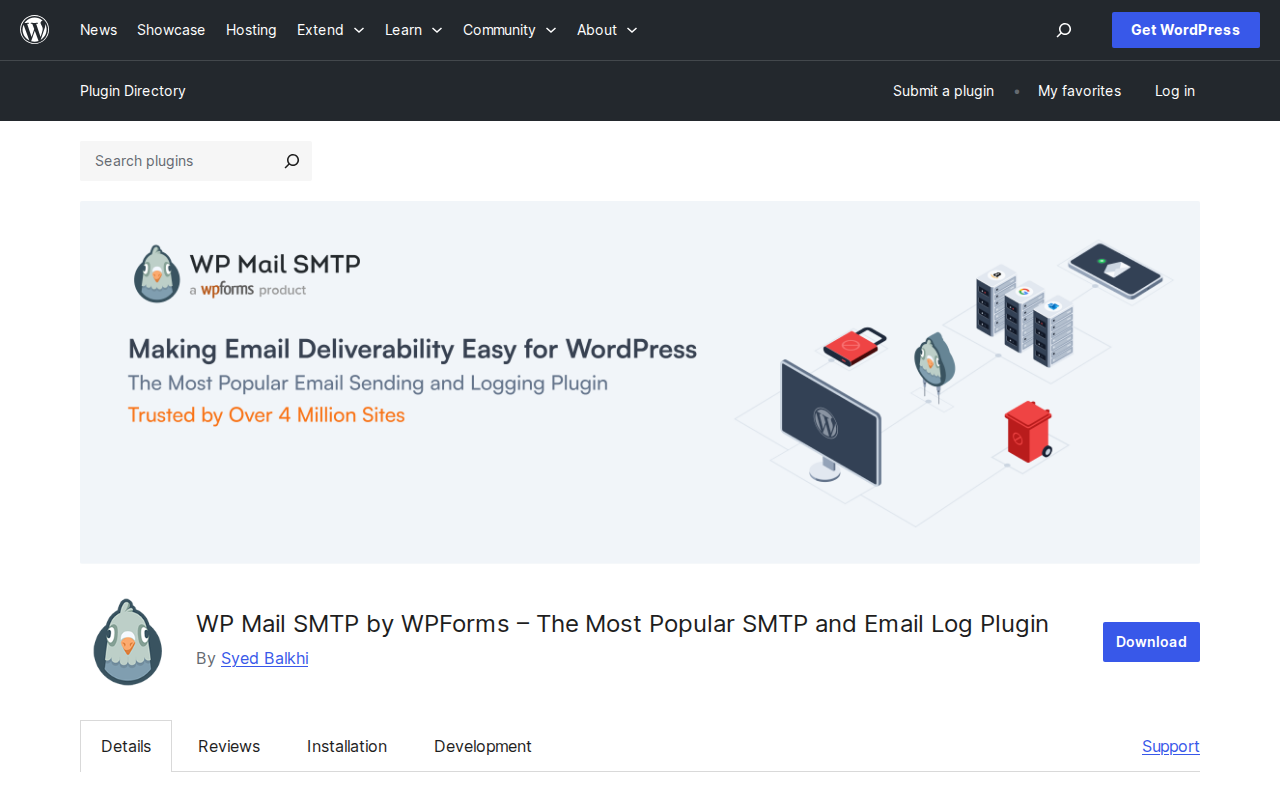This screenshot has height=800, width=1280.
Task: Click the WP Mail SMTP bird plugin icon
Action: tap(127, 641)
